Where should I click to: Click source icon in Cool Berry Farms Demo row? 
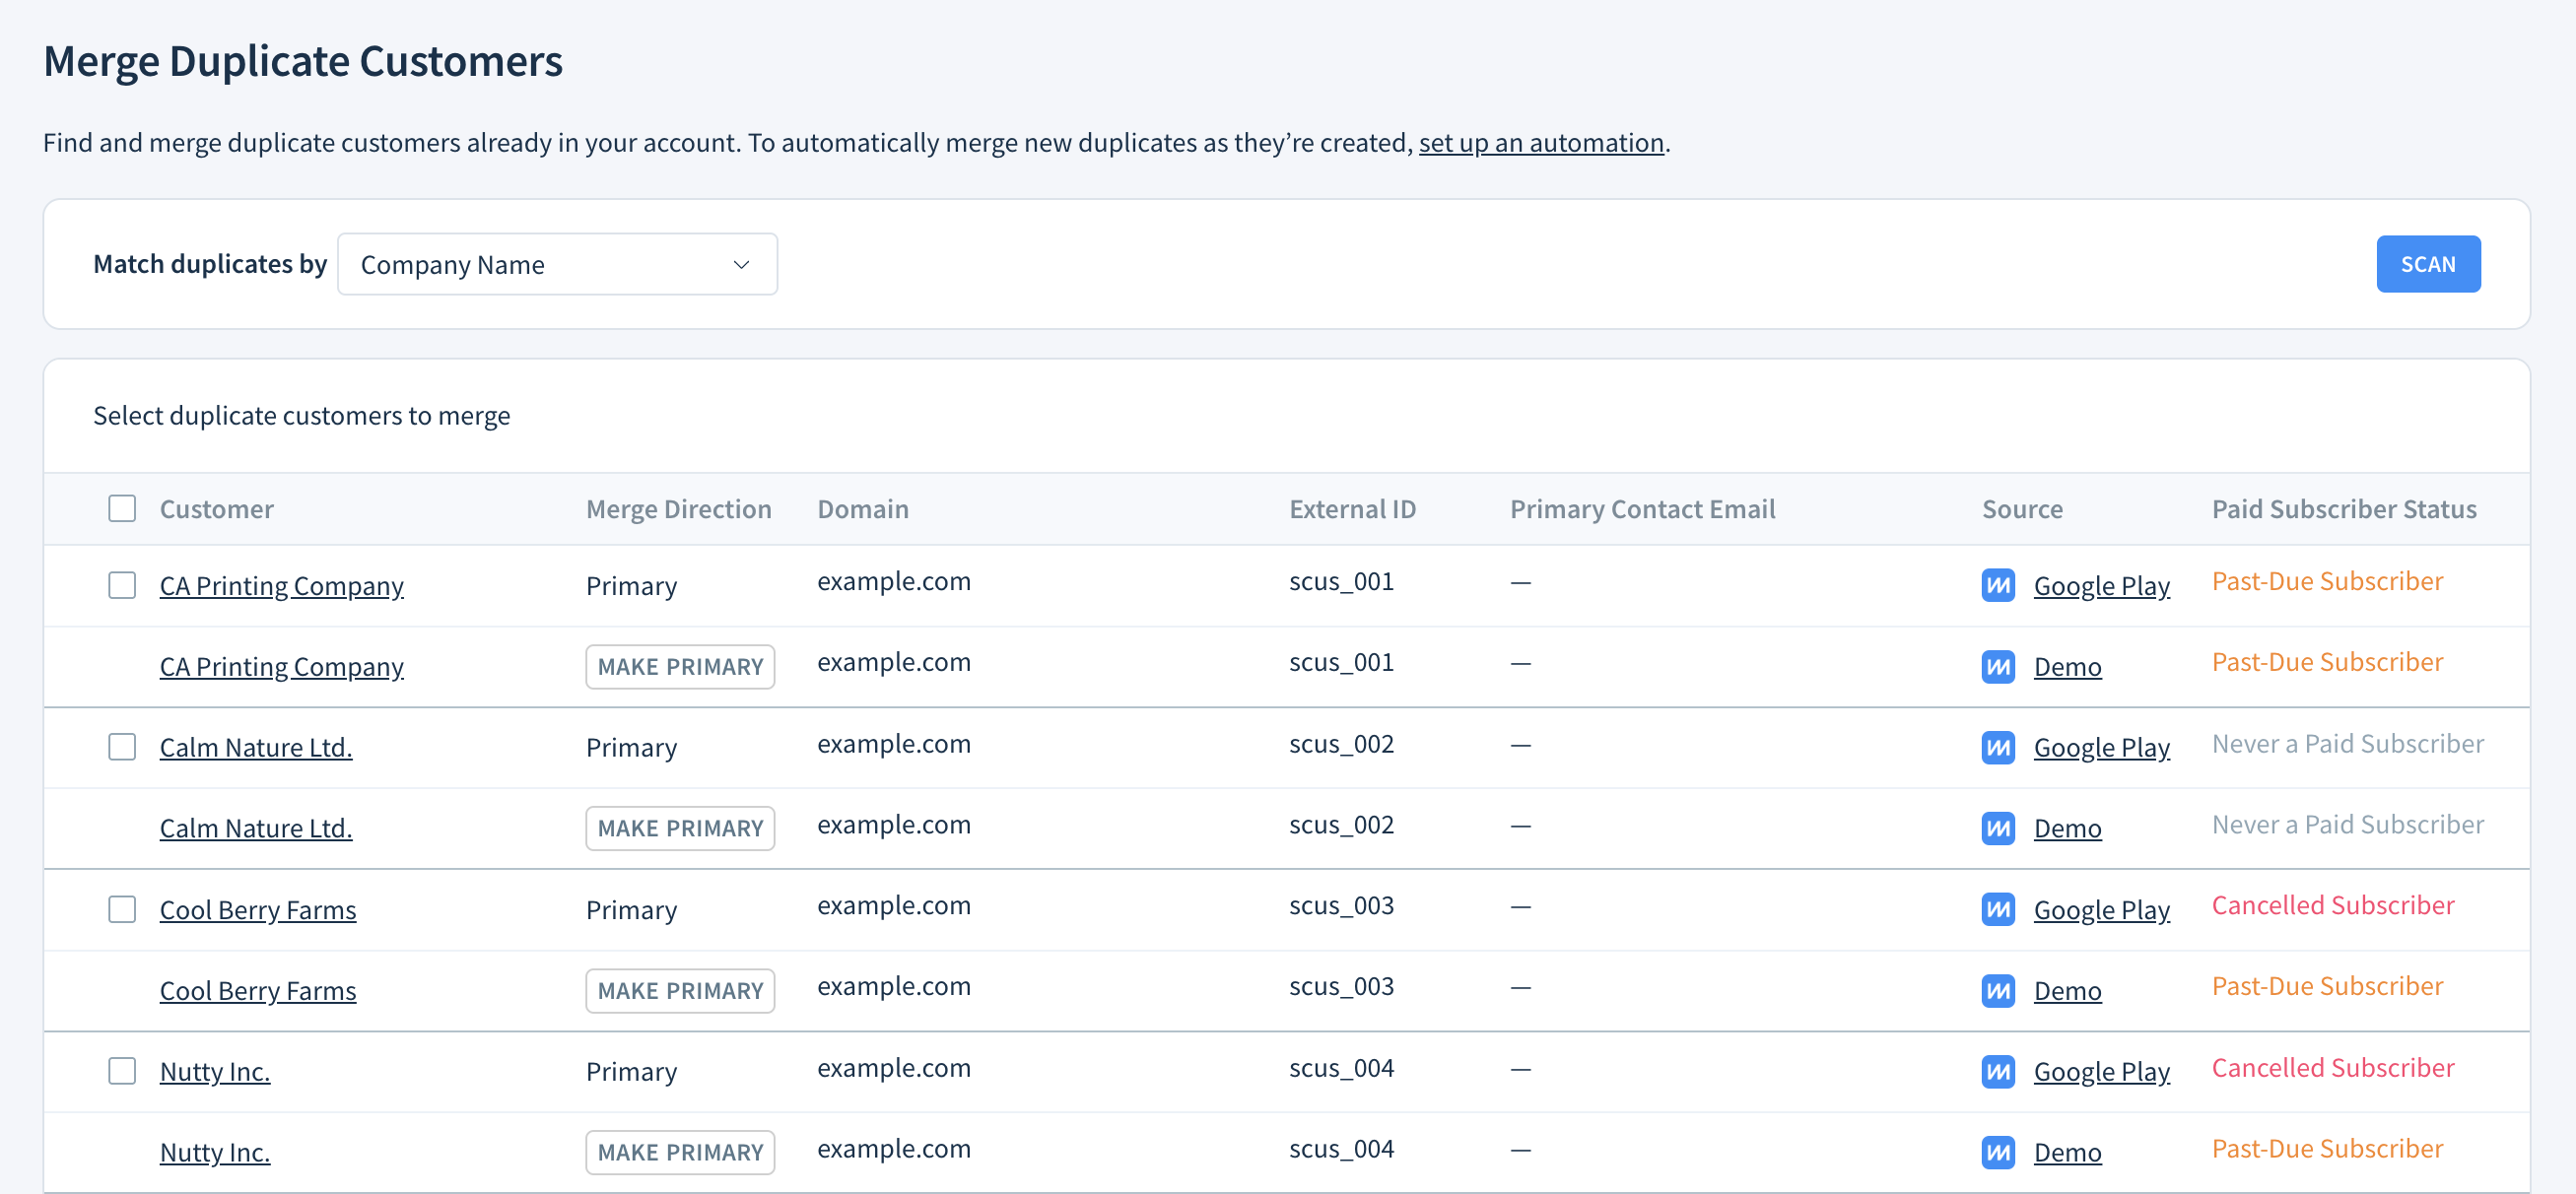pyautogui.click(x=1997, y=990)
